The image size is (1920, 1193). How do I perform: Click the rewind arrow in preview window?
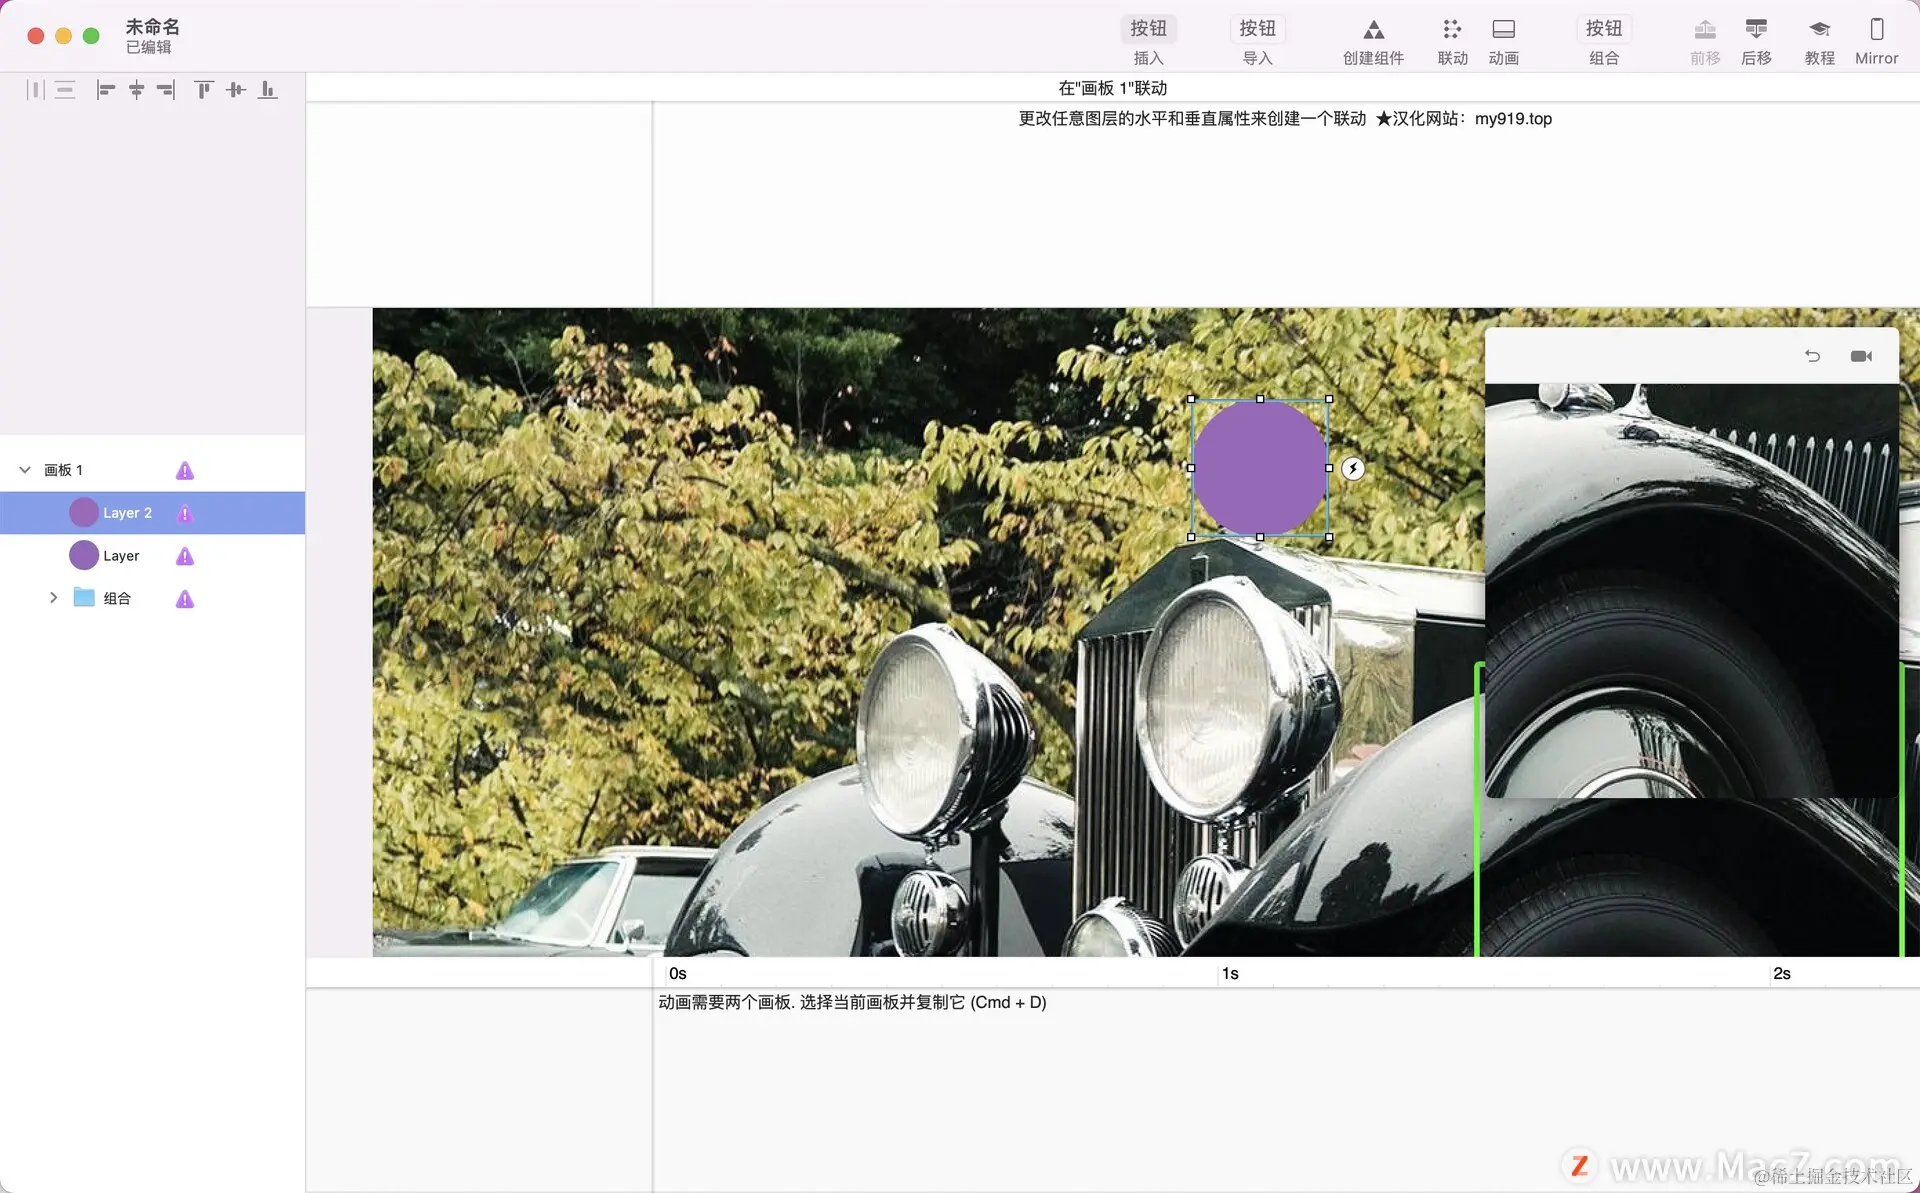point(1812,356)
